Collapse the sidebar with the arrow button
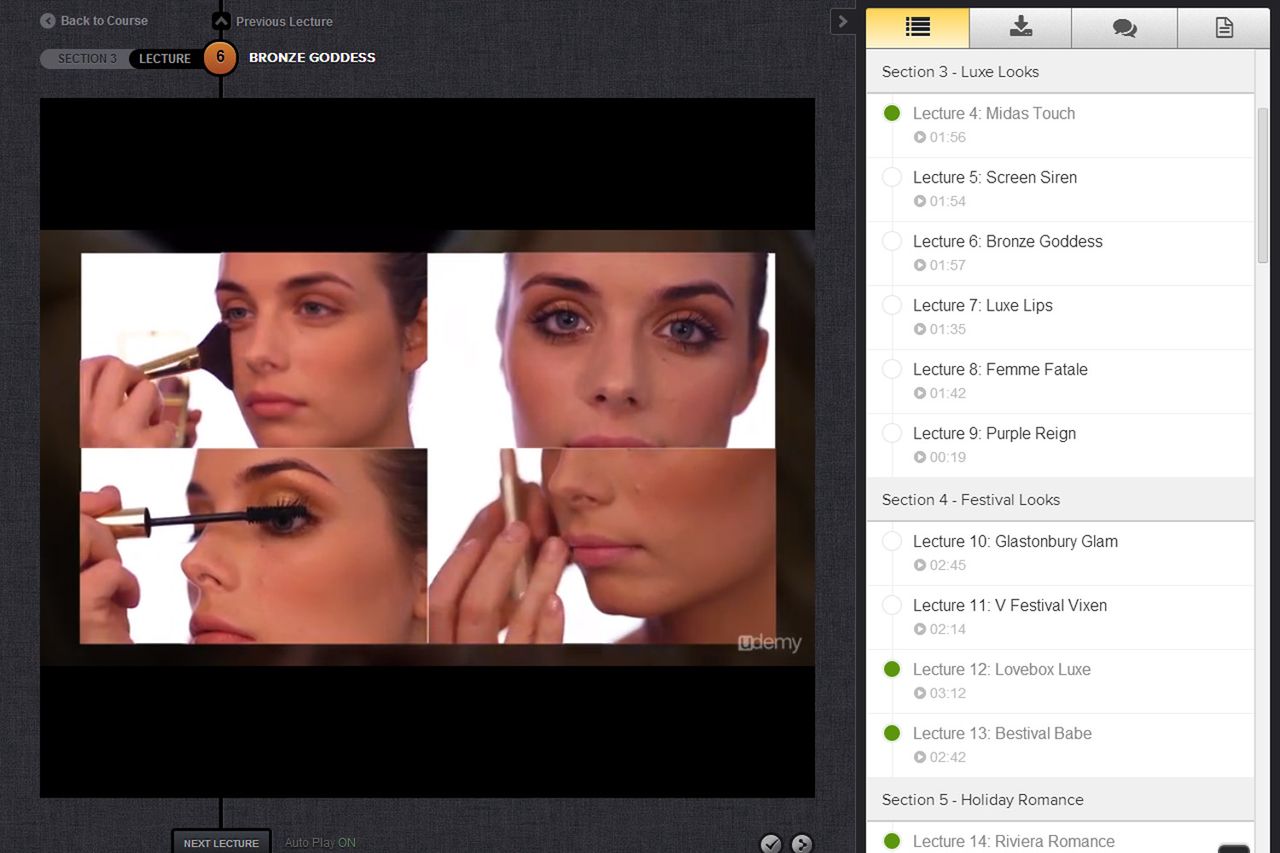 843,21
